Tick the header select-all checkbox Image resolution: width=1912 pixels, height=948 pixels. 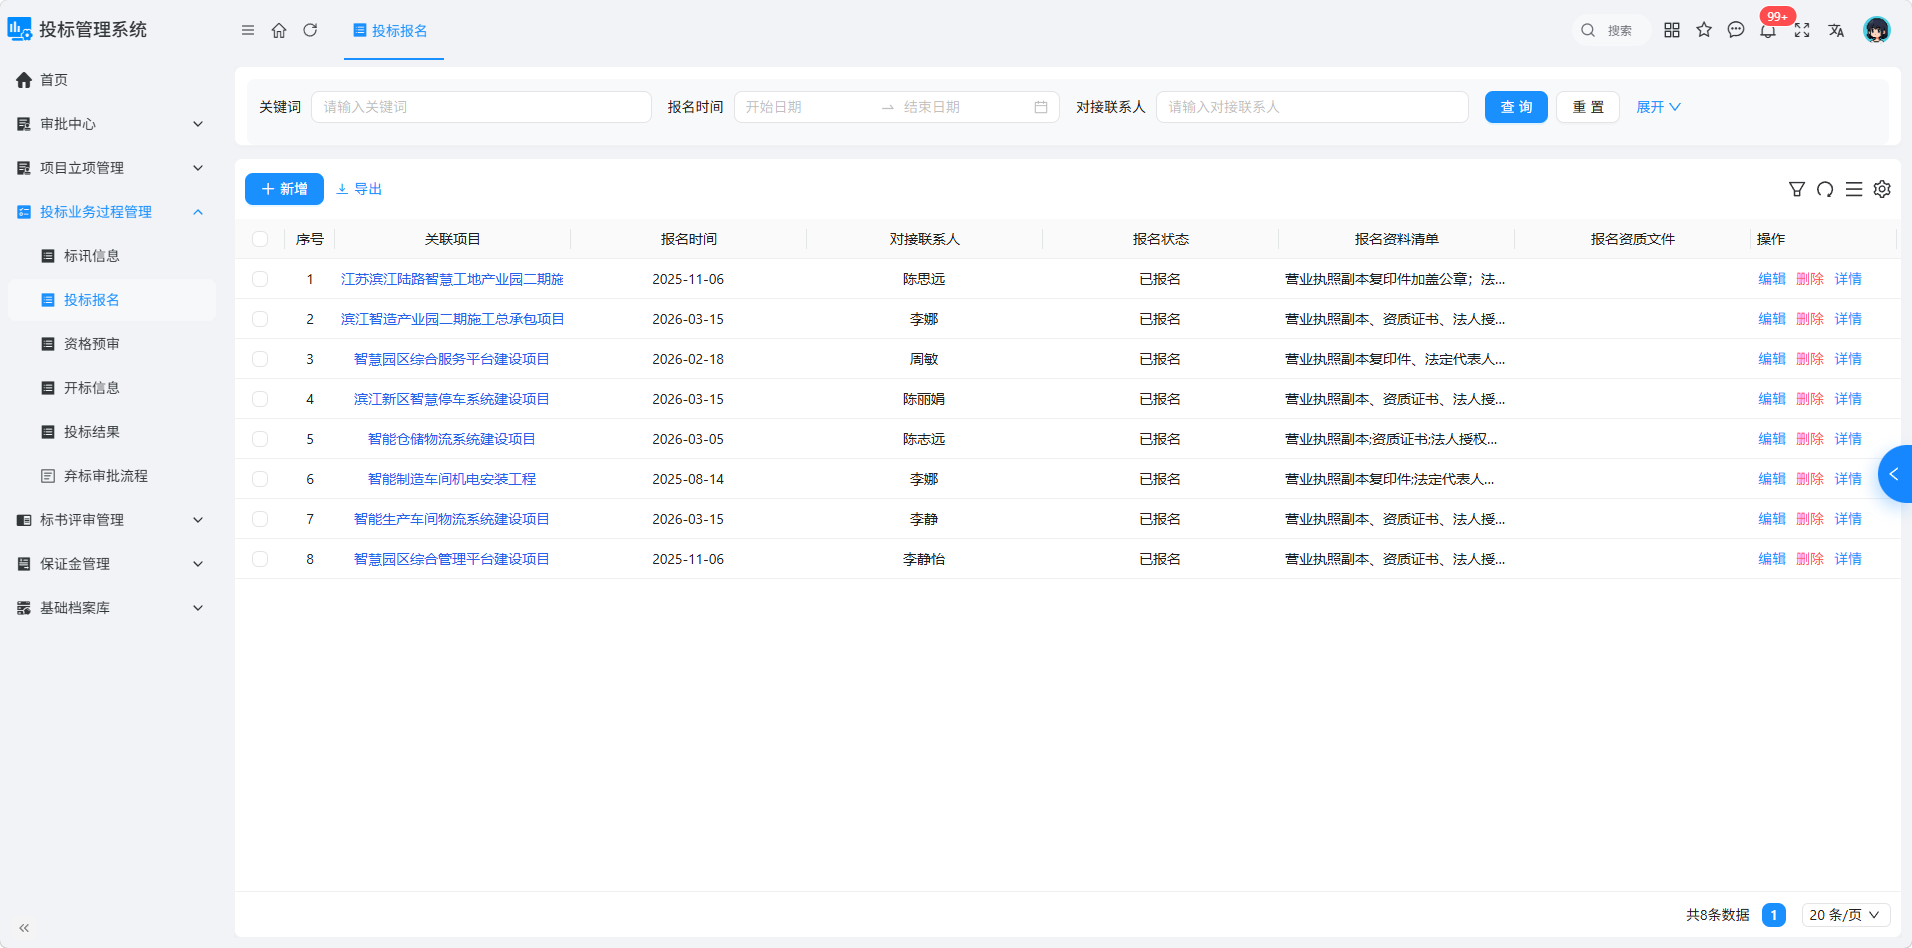click(260, 239)
